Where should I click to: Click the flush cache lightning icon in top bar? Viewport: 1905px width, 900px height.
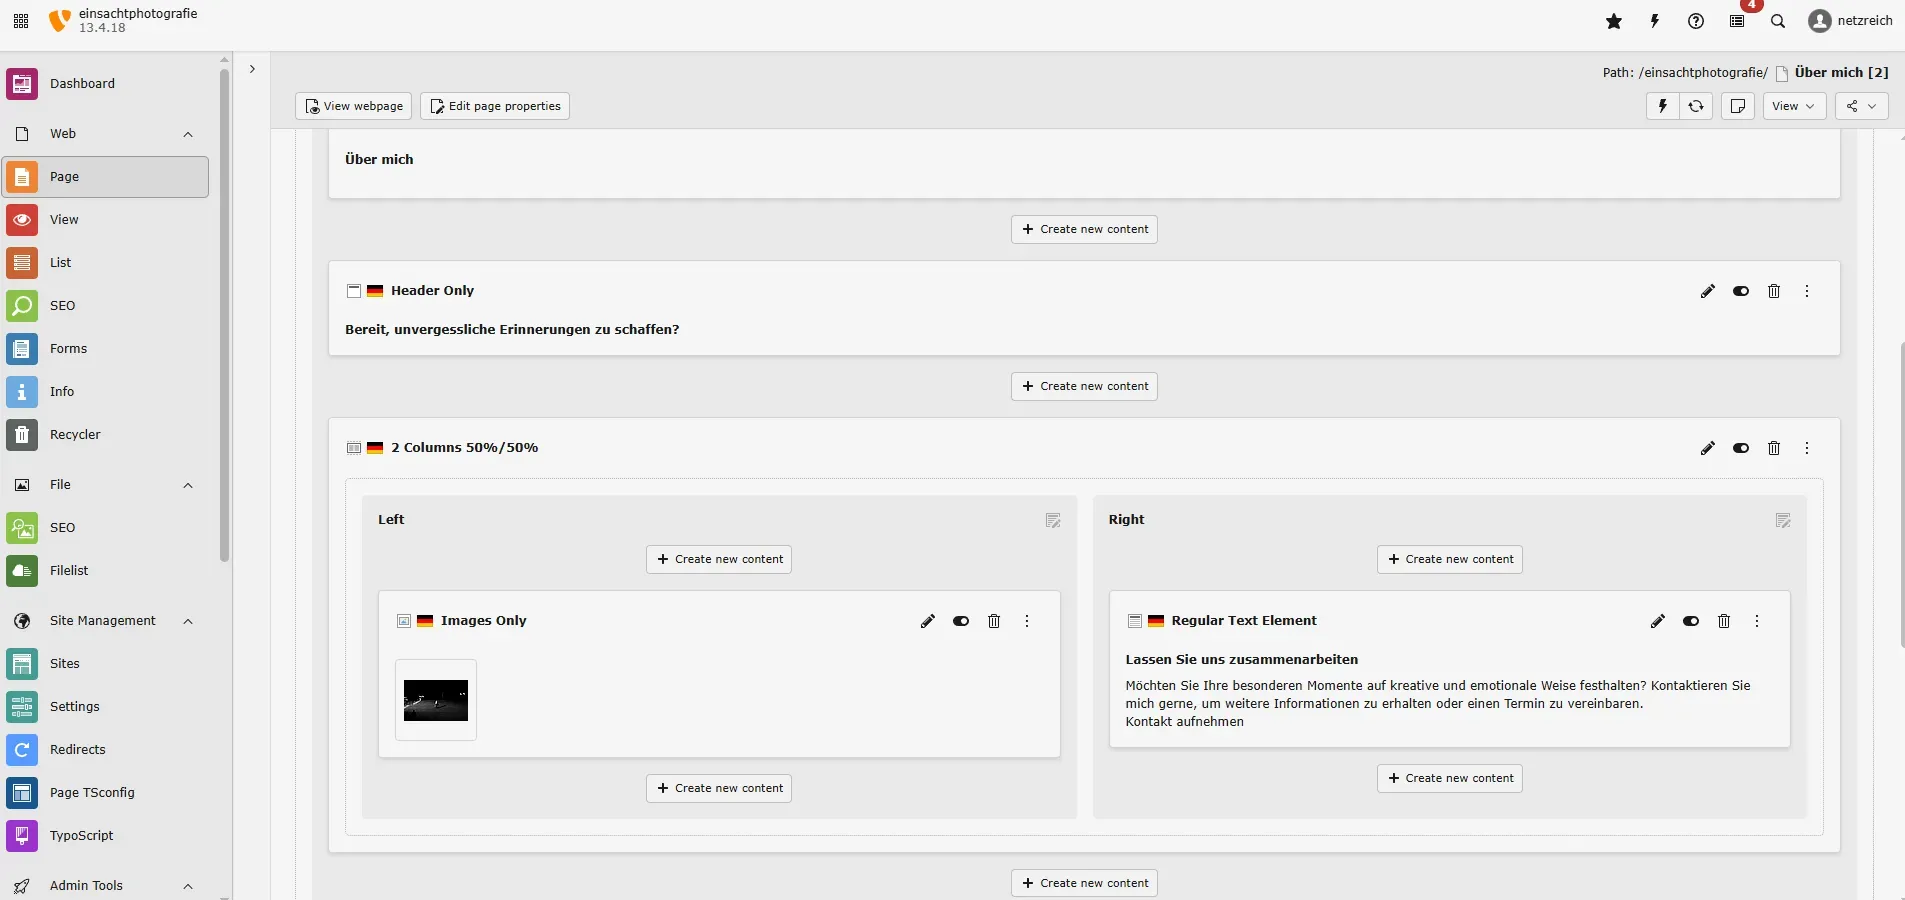click(x=1655, y=21)
